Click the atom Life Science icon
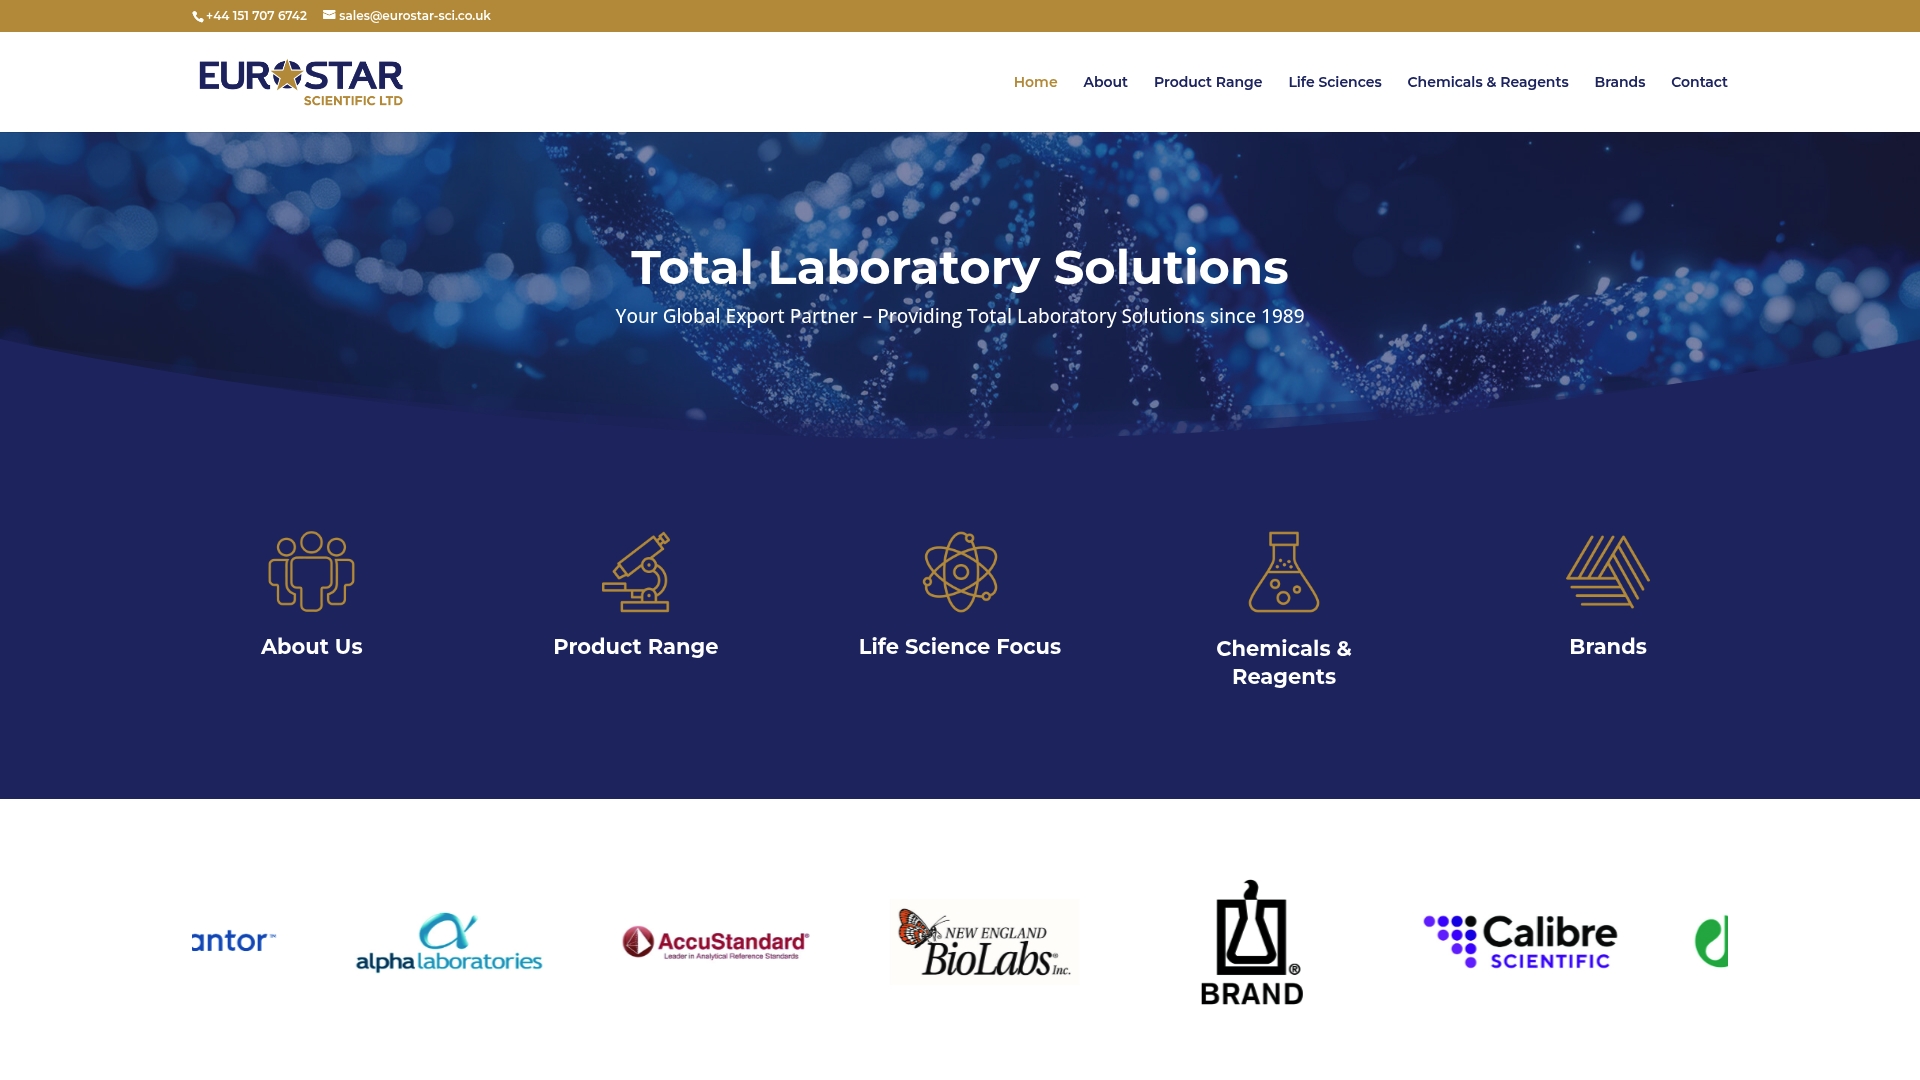 pos(960,571)
